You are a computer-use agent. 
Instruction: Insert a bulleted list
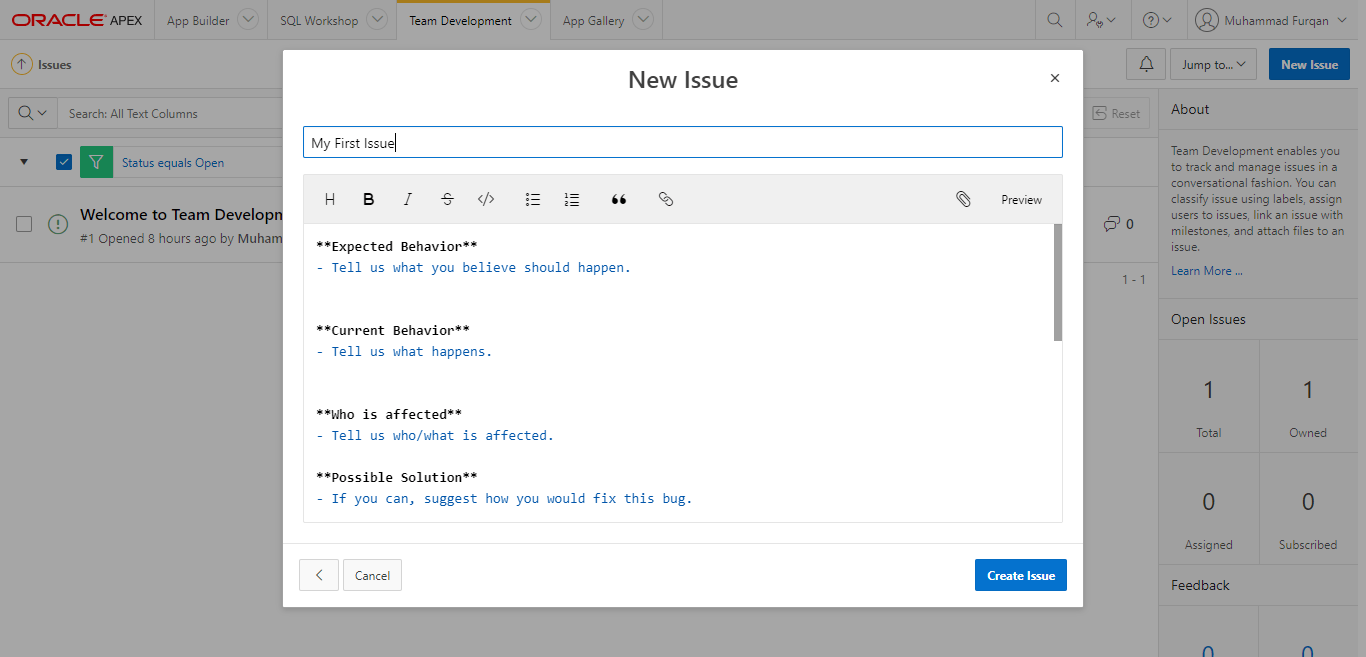[x=532, y=199]
